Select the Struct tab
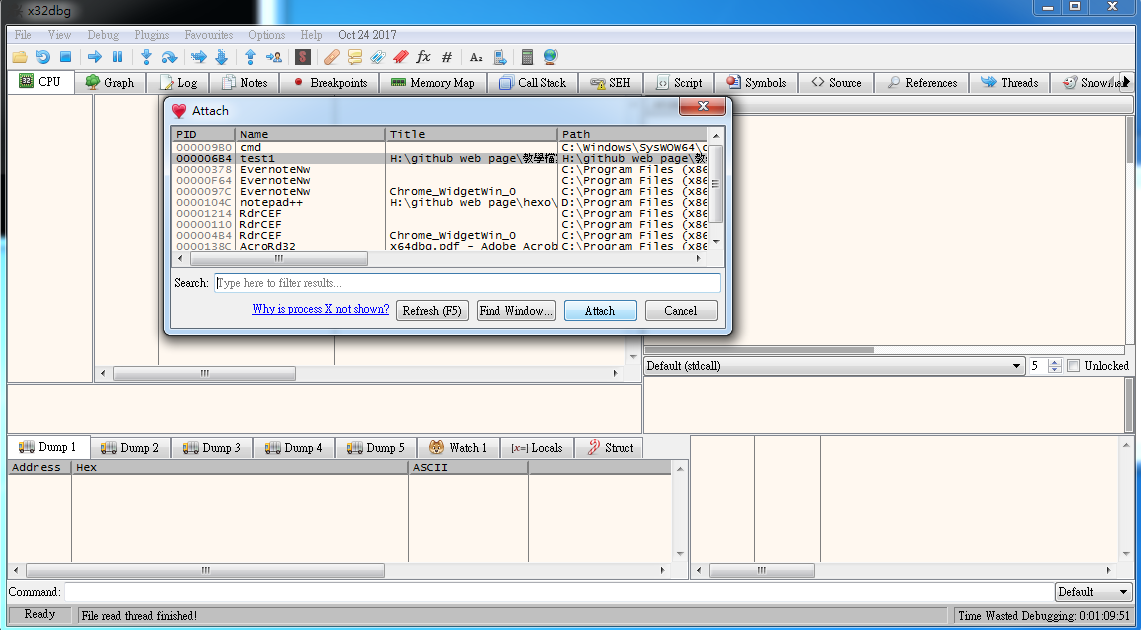This screenshot has width=1141, height=630. [610, 448]
